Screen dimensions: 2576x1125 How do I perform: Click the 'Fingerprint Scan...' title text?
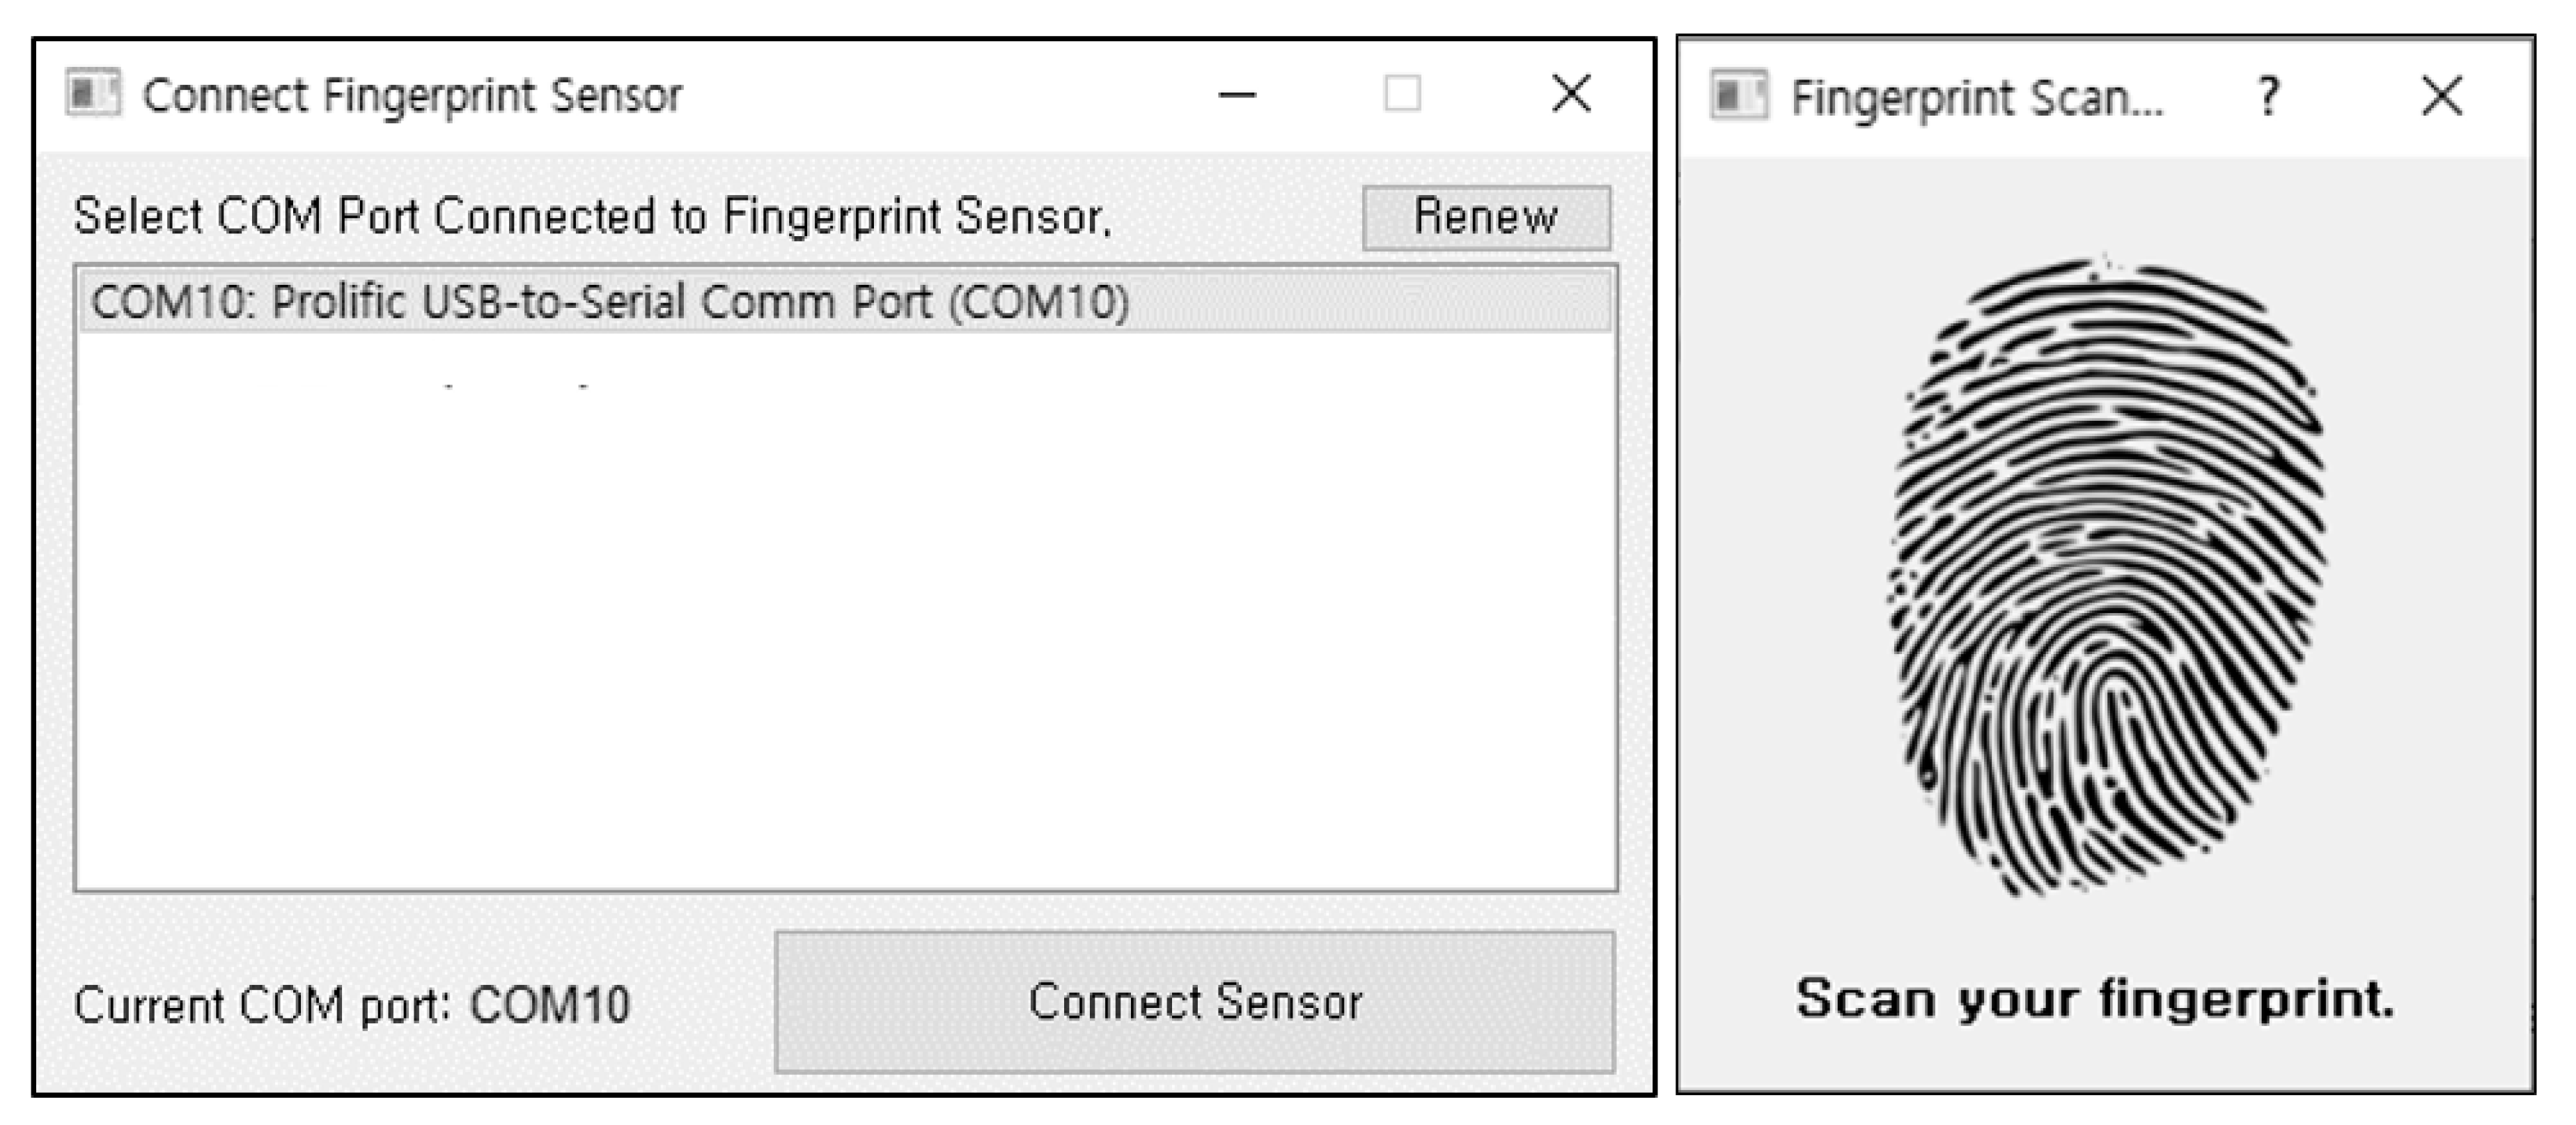point(1976,98)
